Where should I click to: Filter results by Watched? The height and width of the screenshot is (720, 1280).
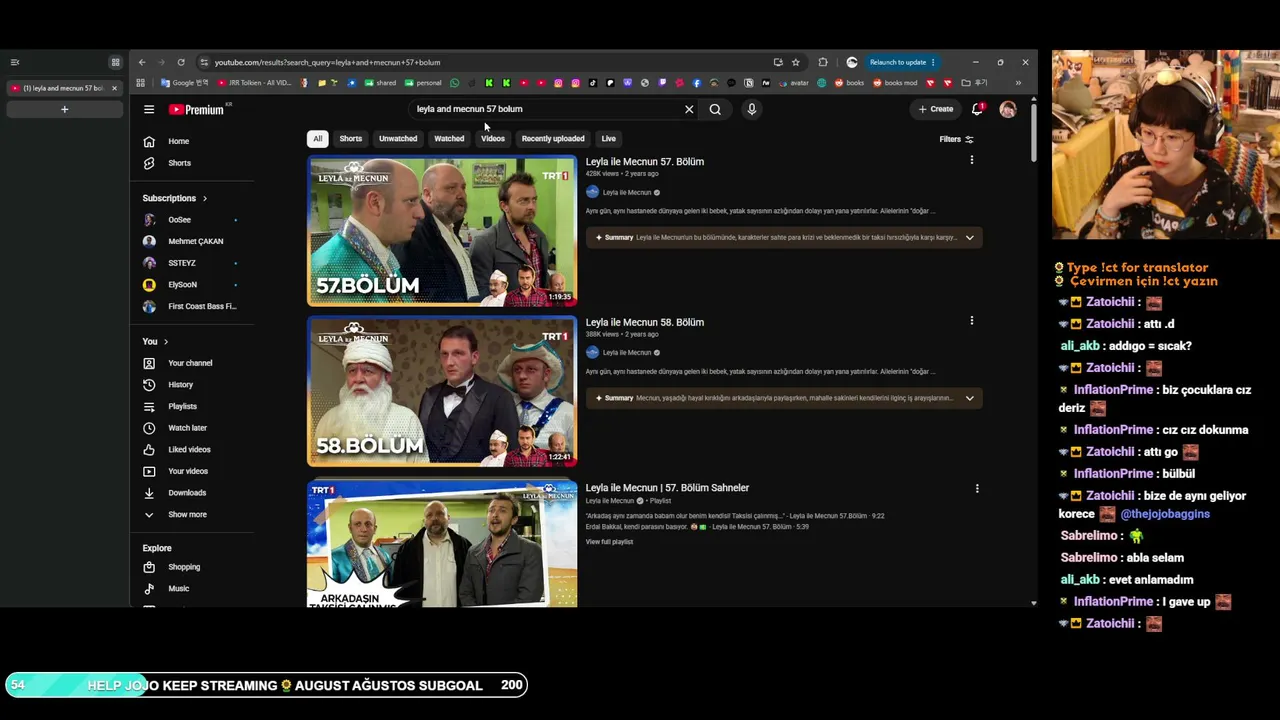449,139
